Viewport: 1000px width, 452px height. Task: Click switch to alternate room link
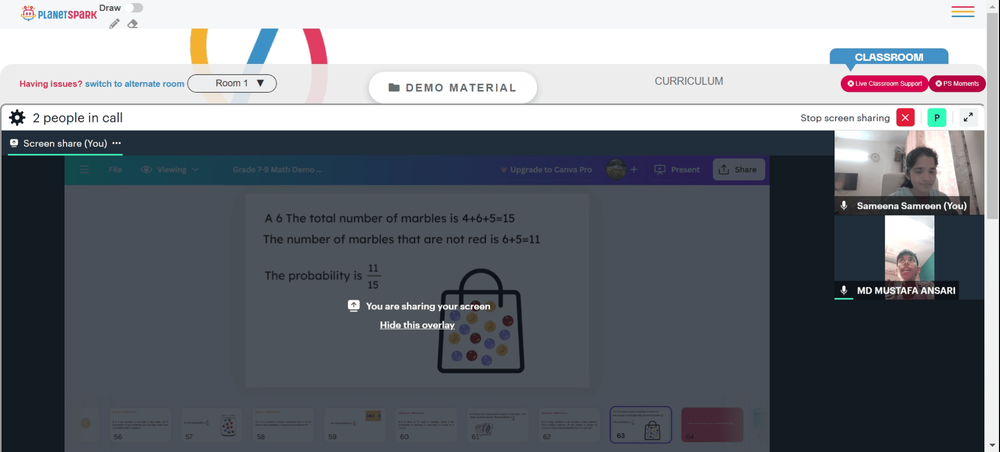(135, 84)
